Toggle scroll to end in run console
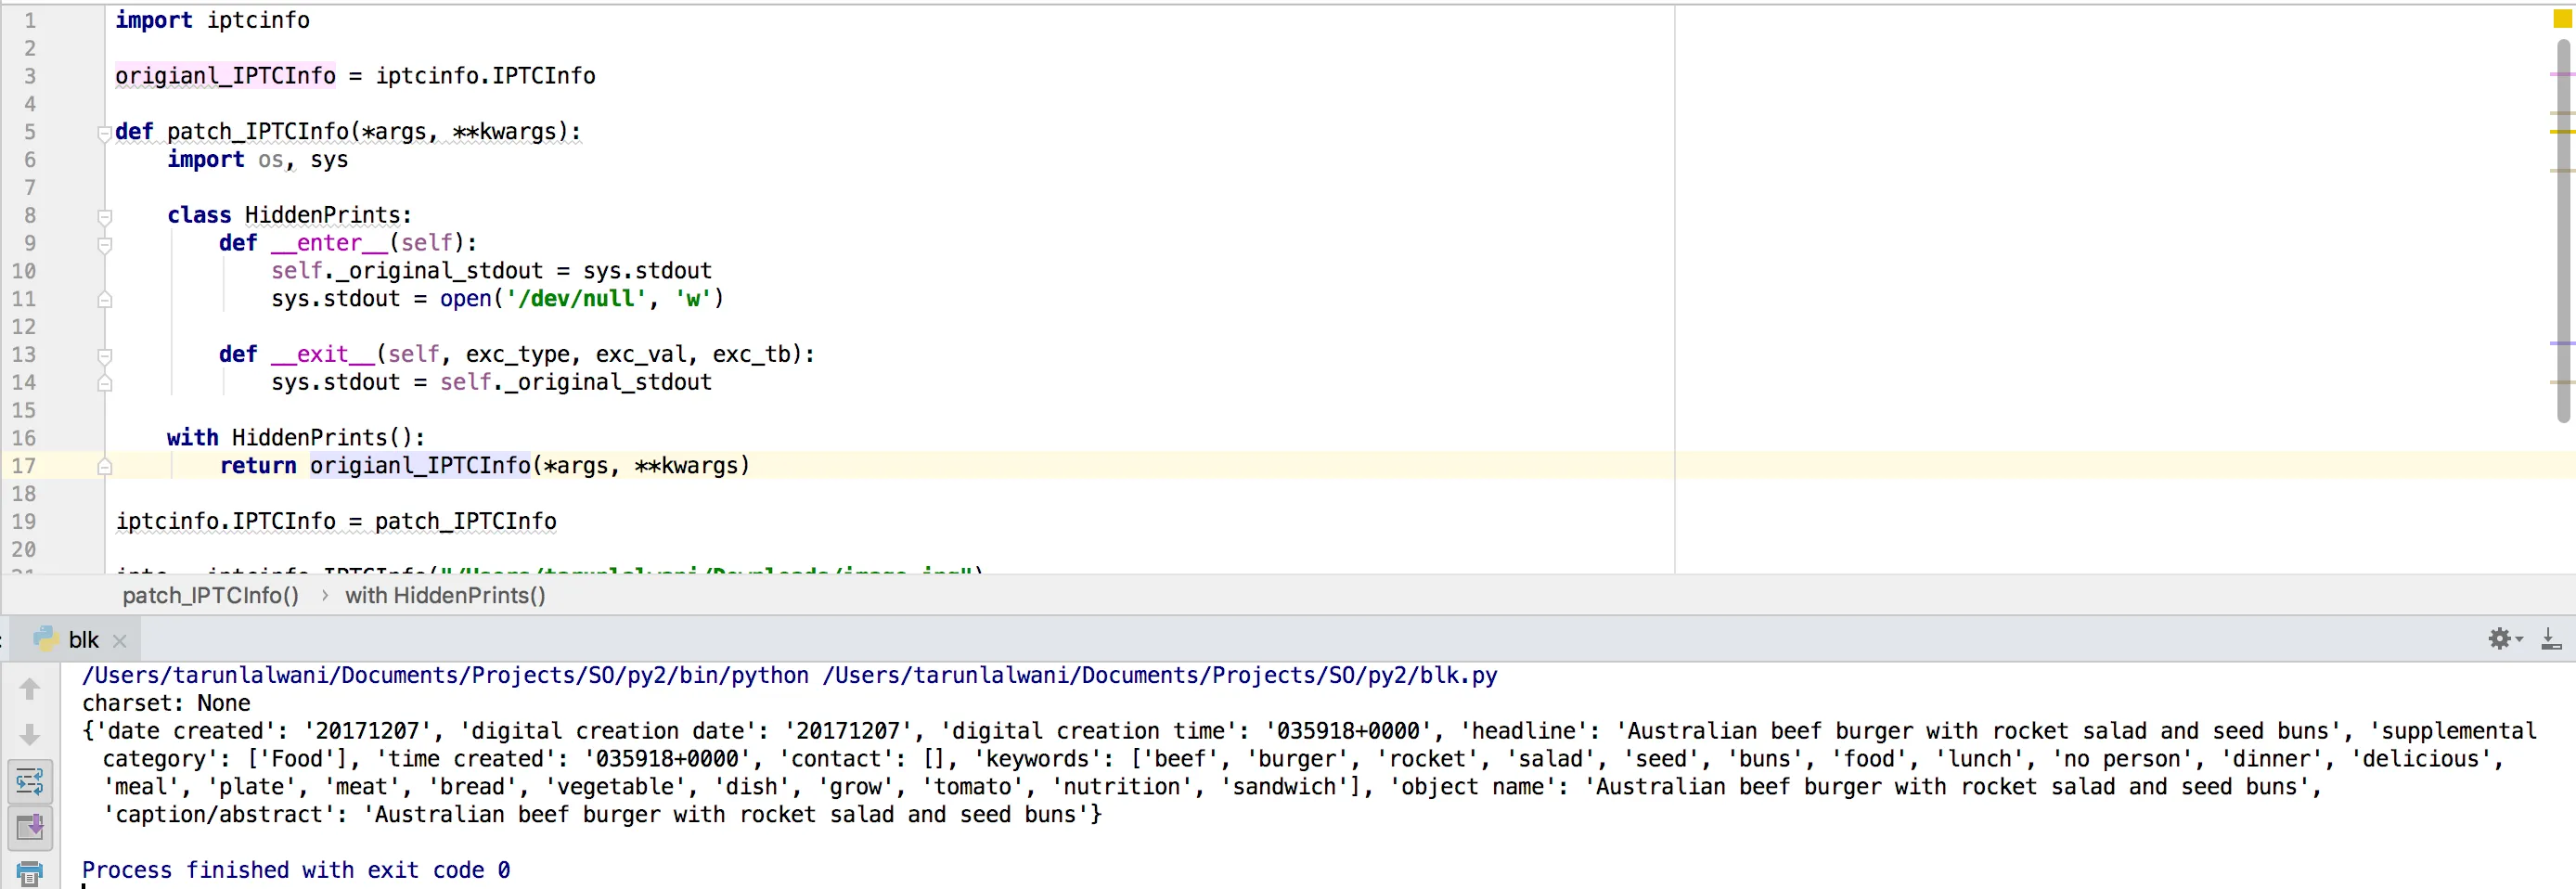 click(30, 827)
